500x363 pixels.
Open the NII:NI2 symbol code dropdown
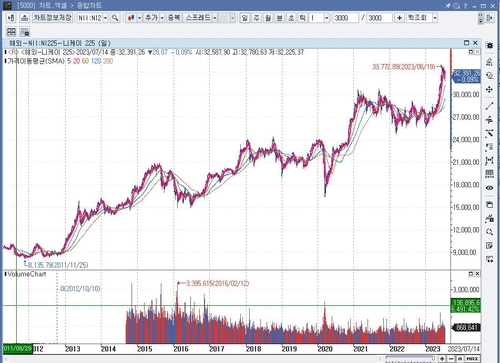pos(105,18)
